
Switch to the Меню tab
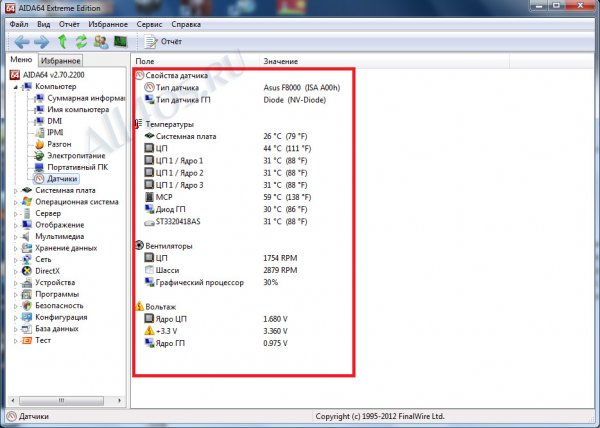point(21,60)
